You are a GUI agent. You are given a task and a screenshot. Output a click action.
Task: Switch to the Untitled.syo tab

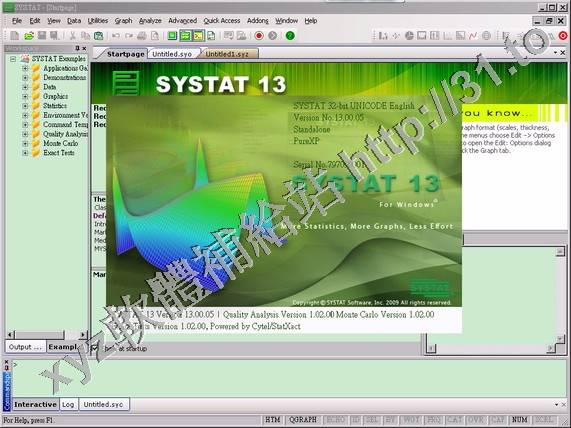pos(172,54)
